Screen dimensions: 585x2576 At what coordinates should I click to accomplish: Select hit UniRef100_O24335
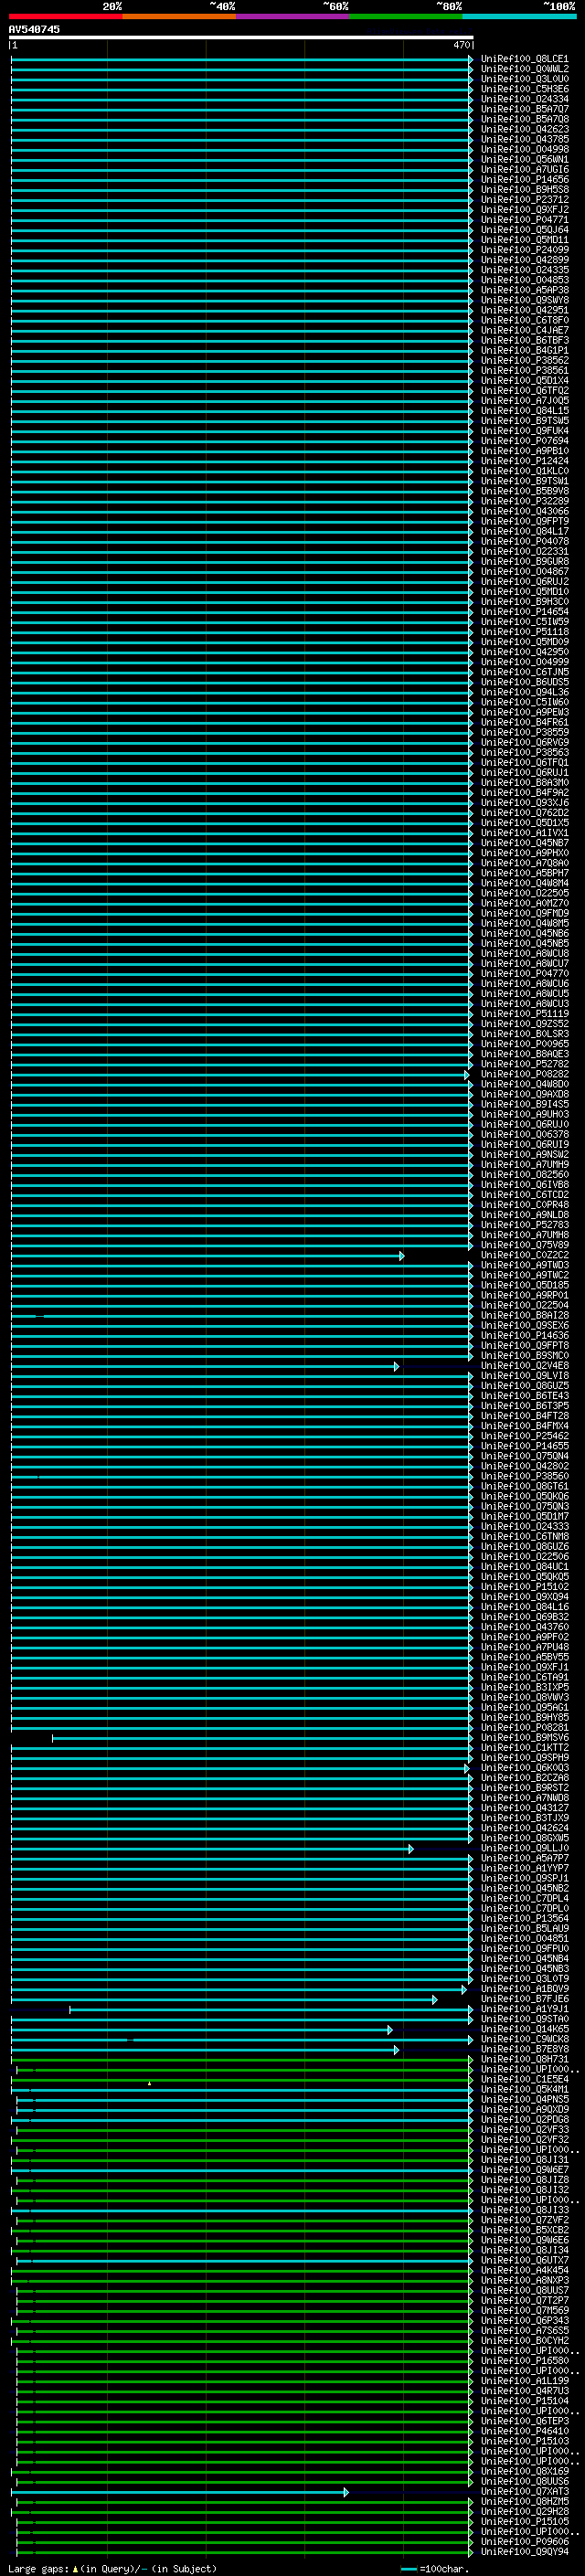pos(524,270)
